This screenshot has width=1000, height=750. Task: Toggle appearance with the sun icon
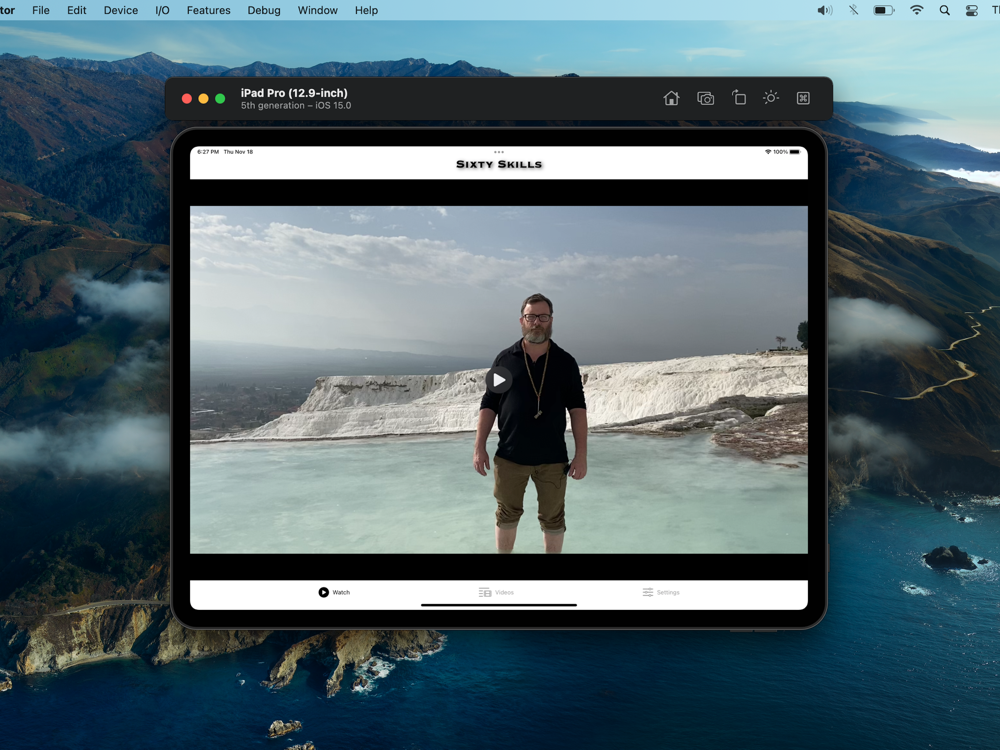point(770,98)
